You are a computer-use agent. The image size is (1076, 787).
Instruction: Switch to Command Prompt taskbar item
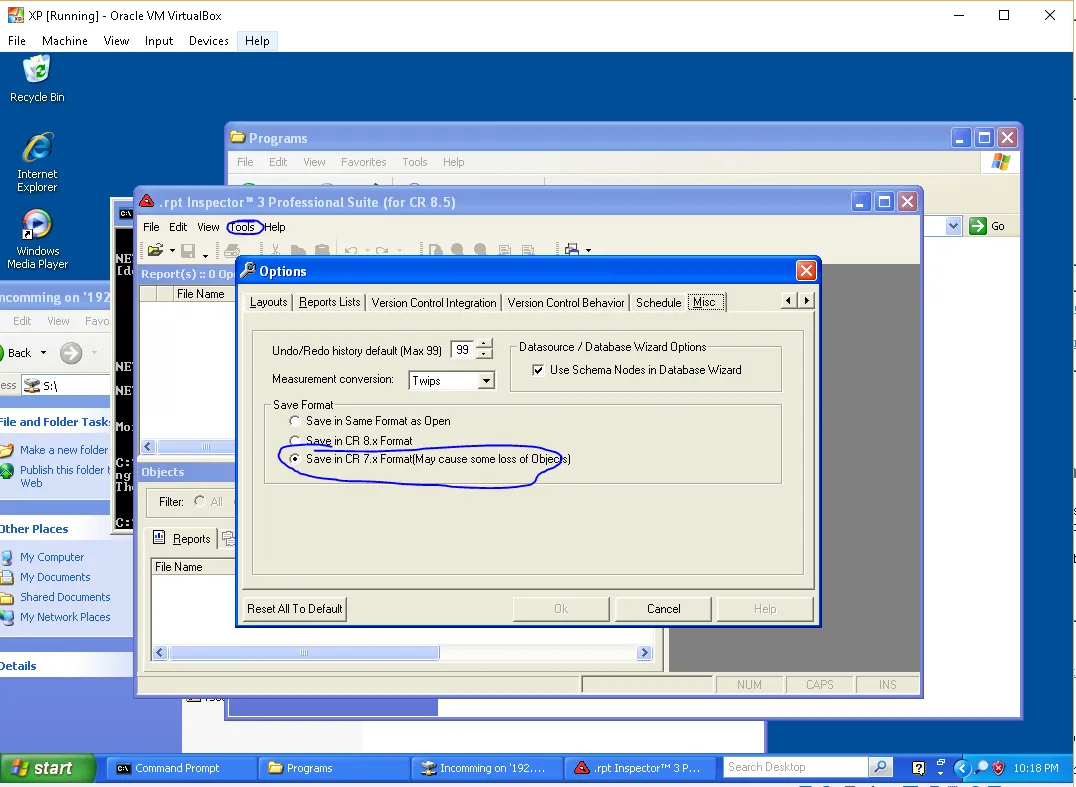click(x=180, y=768)
